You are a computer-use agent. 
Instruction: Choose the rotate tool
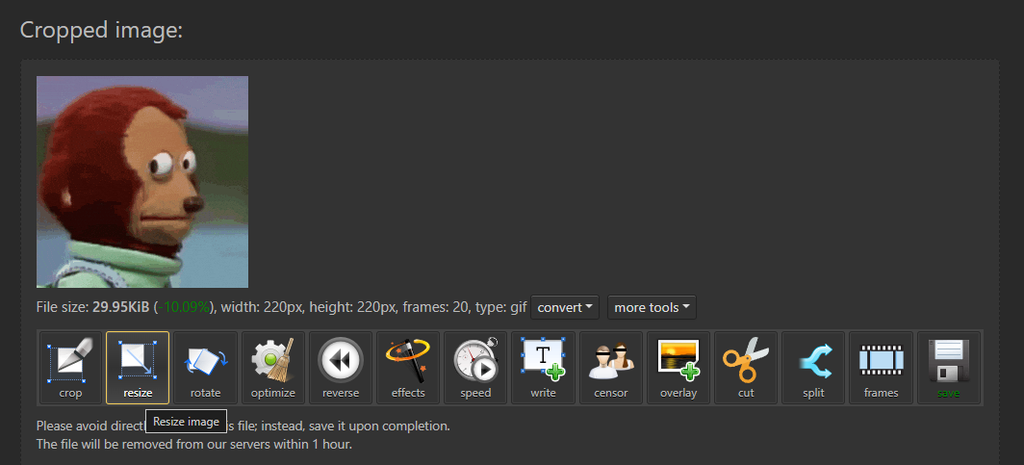pyautogui.click(x=206, y=368)
